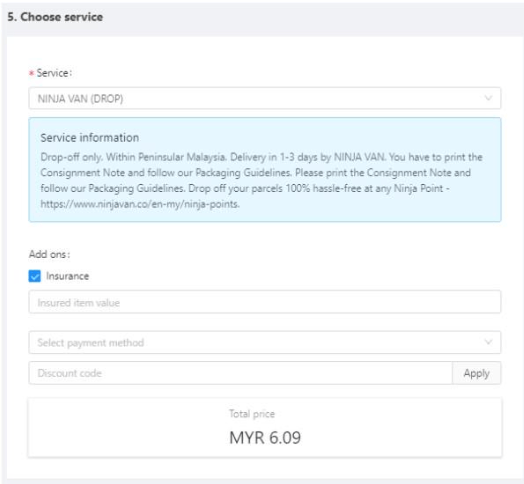Click the blue Service information box
Screen dimensions: 524x484
(x=265, y=169)
